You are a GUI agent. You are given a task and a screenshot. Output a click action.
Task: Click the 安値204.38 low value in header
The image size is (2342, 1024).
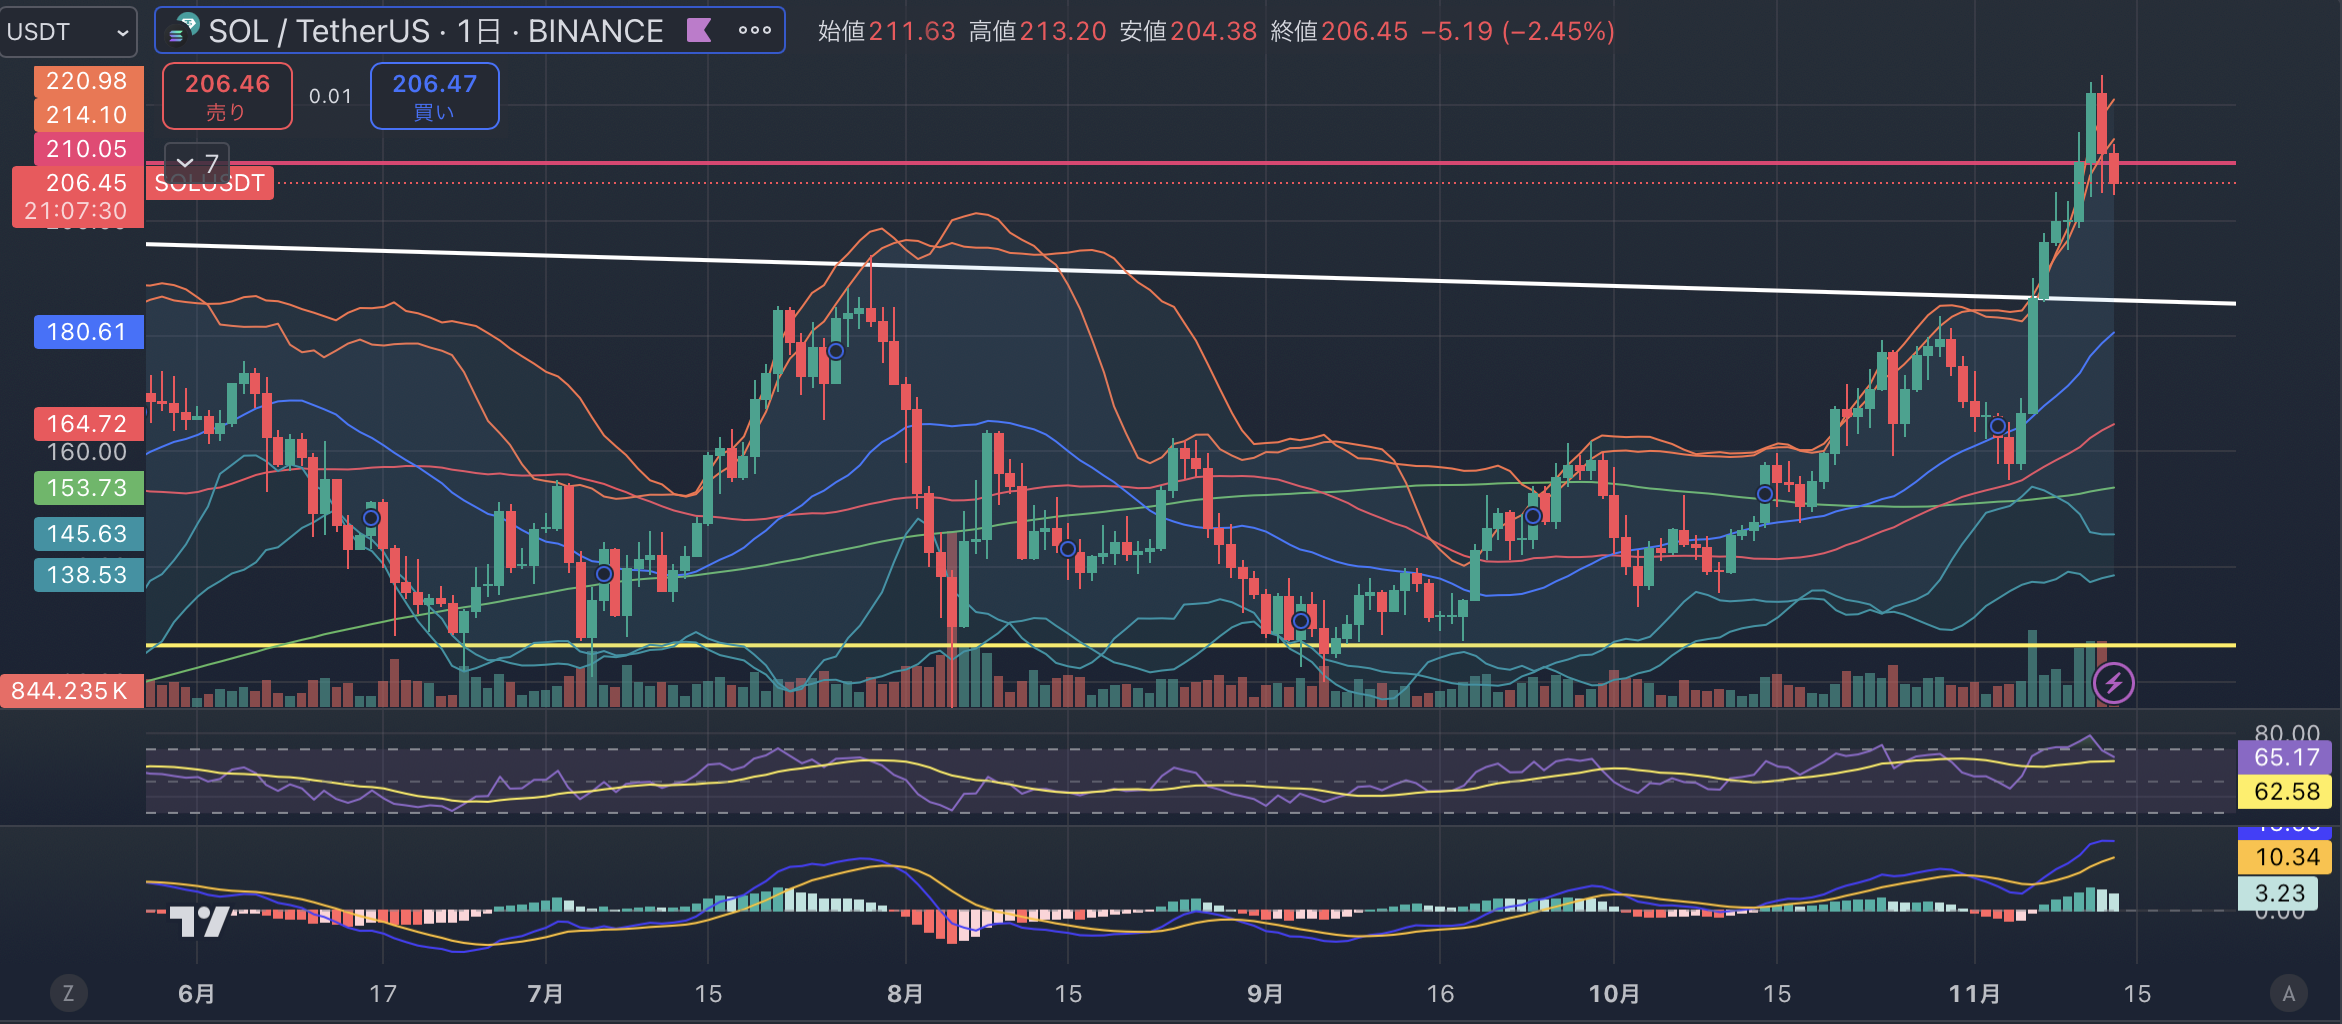(x=1188, y=31)
